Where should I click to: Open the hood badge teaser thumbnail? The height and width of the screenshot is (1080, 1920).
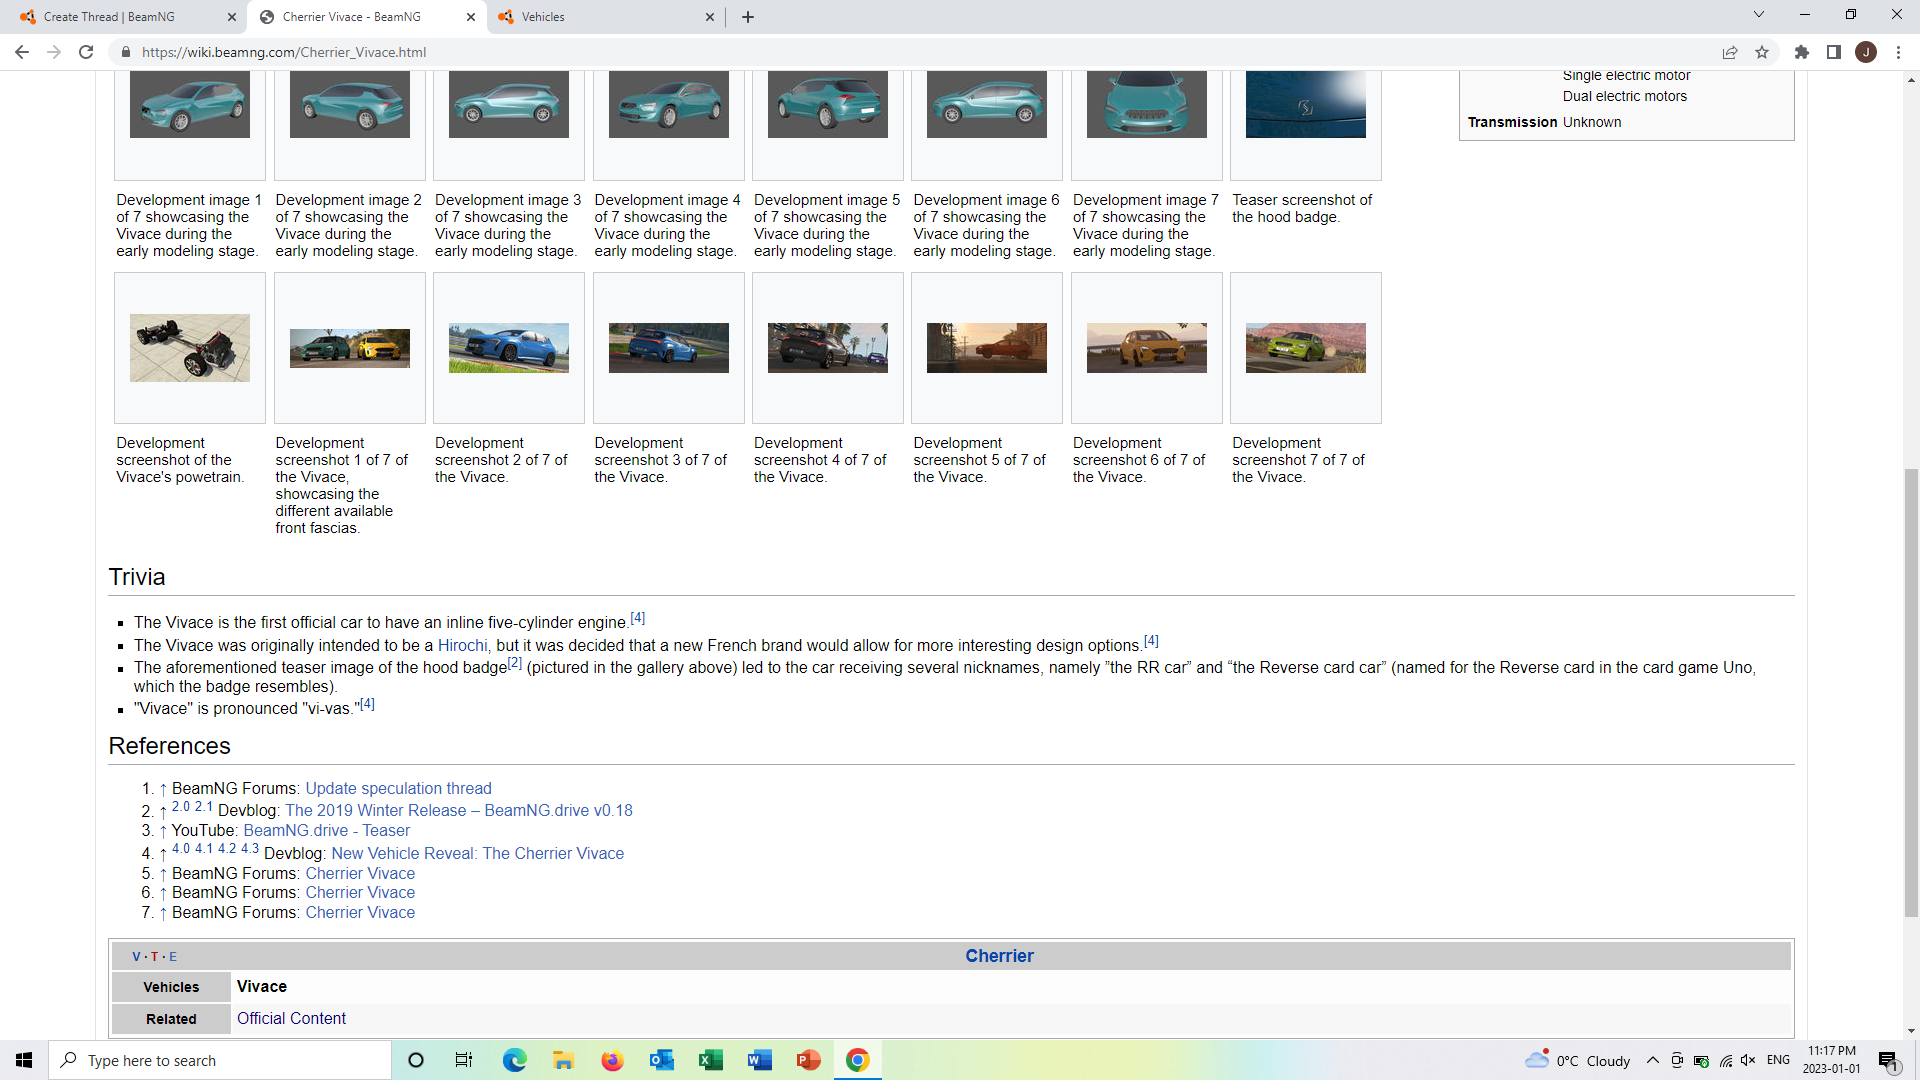point(1306,104)
